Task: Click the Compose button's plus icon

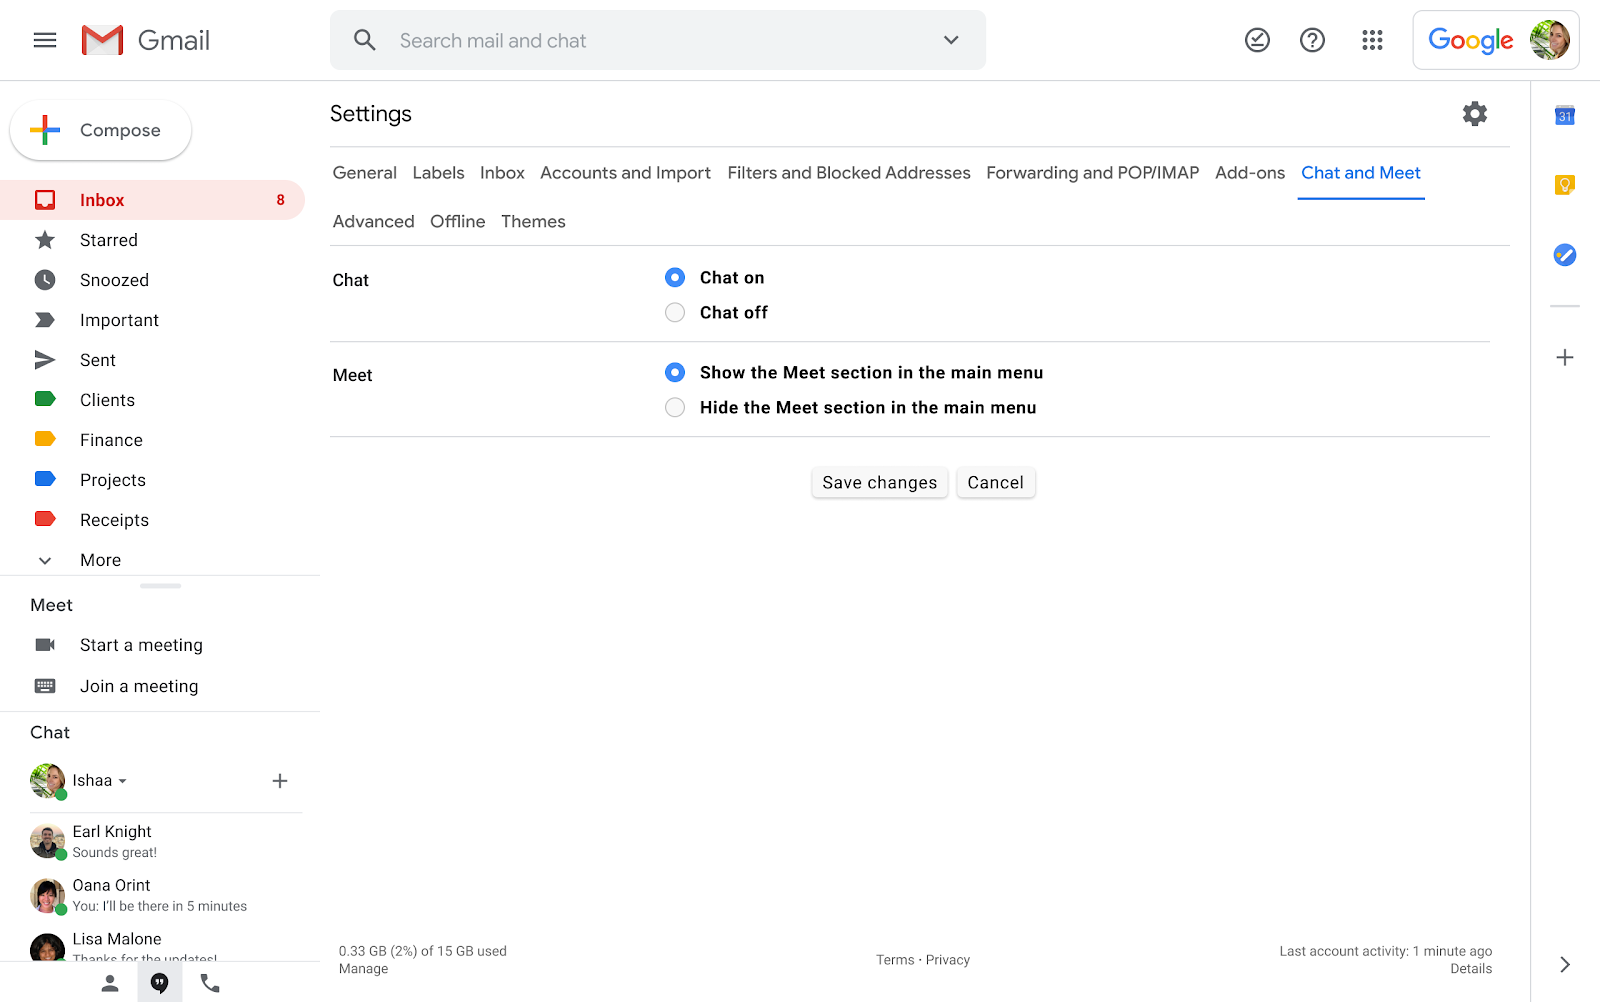Action: (45, 130)
